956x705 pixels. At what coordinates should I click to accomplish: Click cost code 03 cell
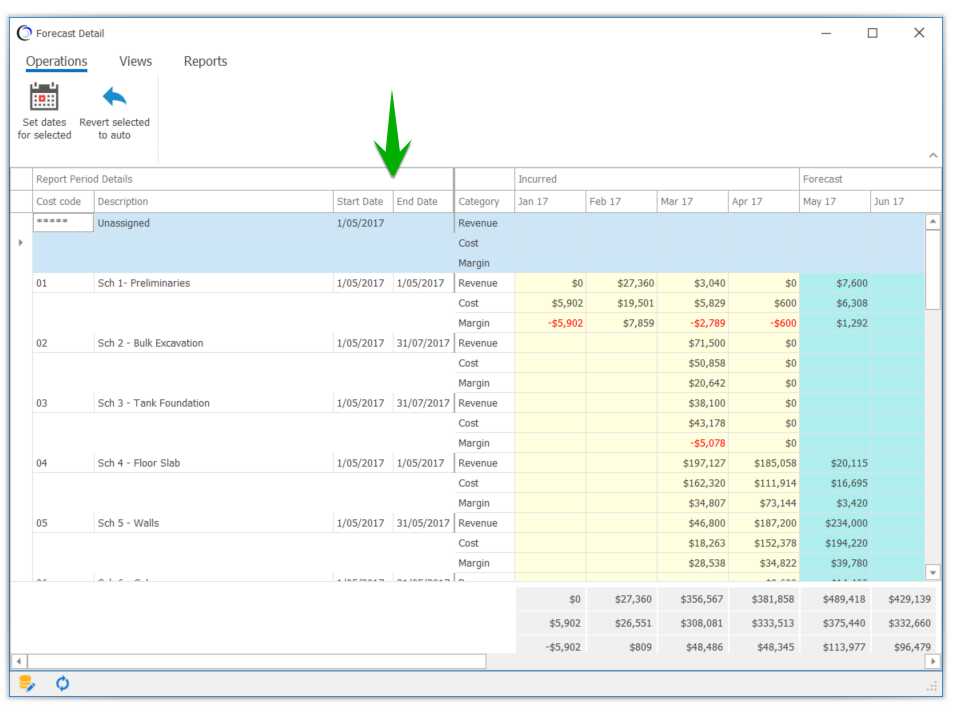[63, 403]
